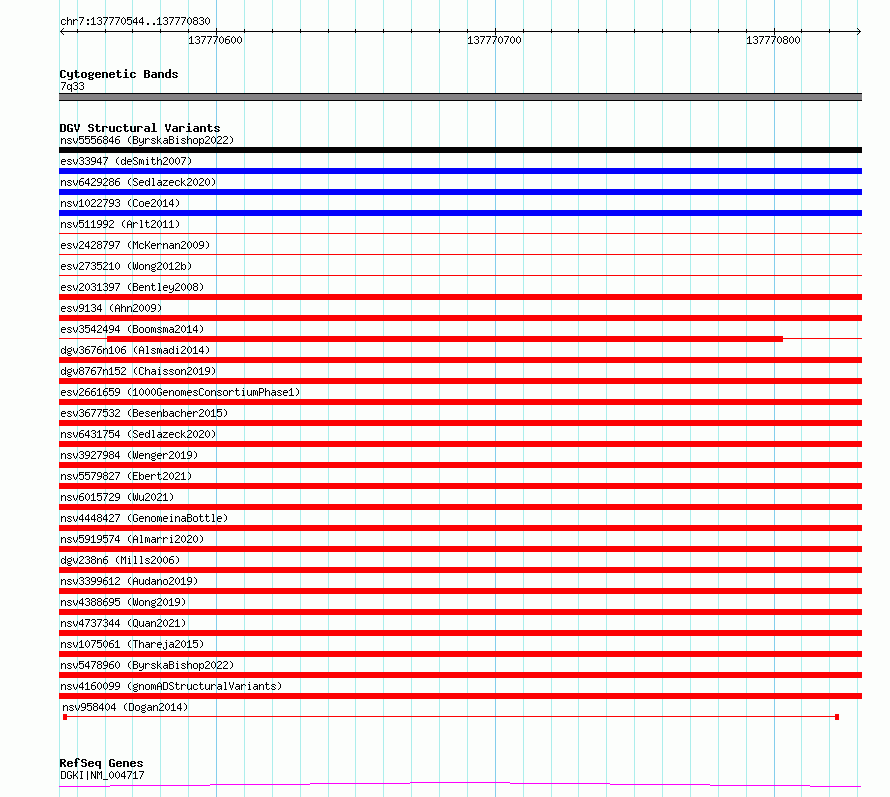Image resolution: width=890 pixels, height=797 pixels.
Task: Click the nsv4448427 (GenomeinaBottle) label
Action: pyautogui.click(x=144, y=518)
